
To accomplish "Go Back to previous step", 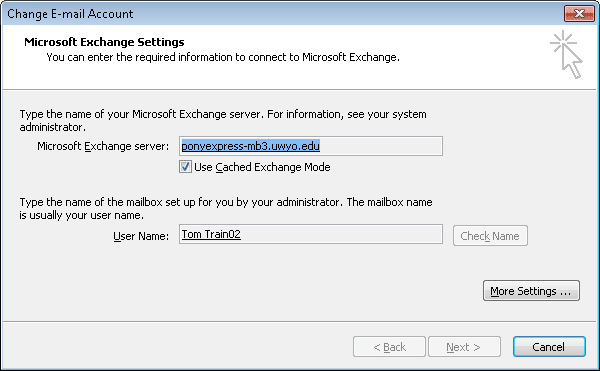I will (389, 347).
